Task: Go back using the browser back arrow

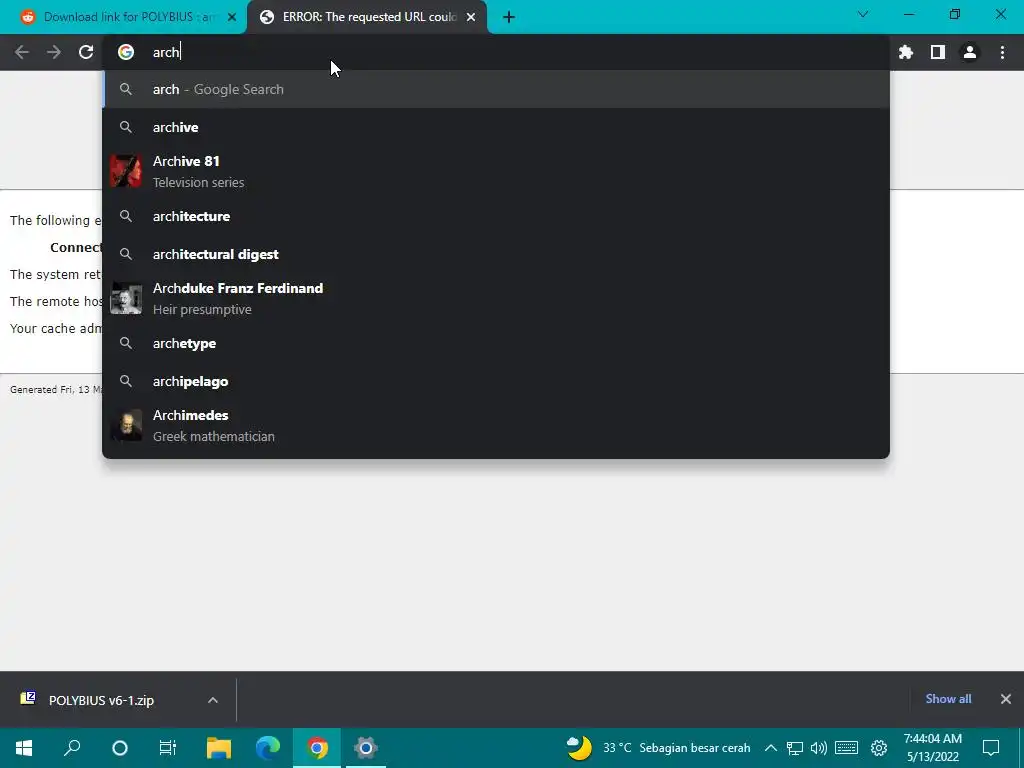Action: [x=22, y=52]
